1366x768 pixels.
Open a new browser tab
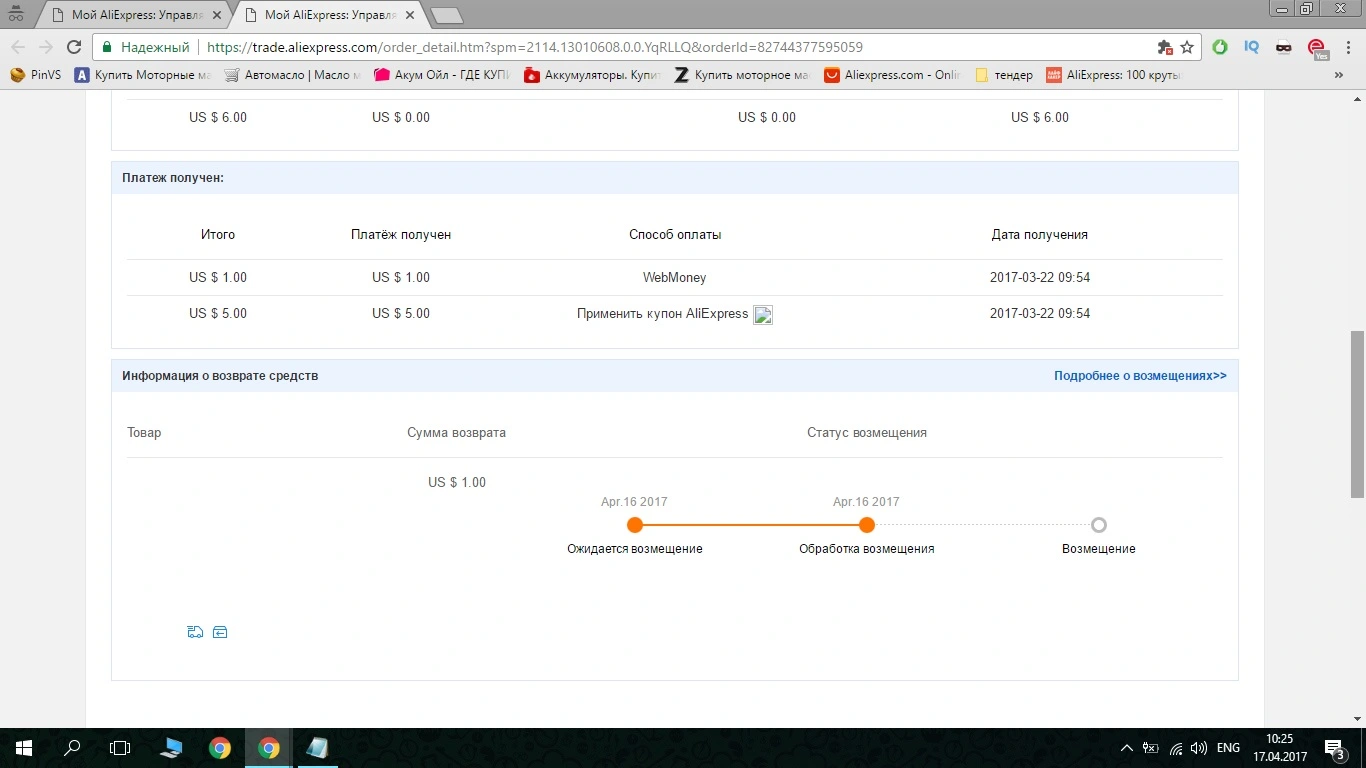click(446, 16)
